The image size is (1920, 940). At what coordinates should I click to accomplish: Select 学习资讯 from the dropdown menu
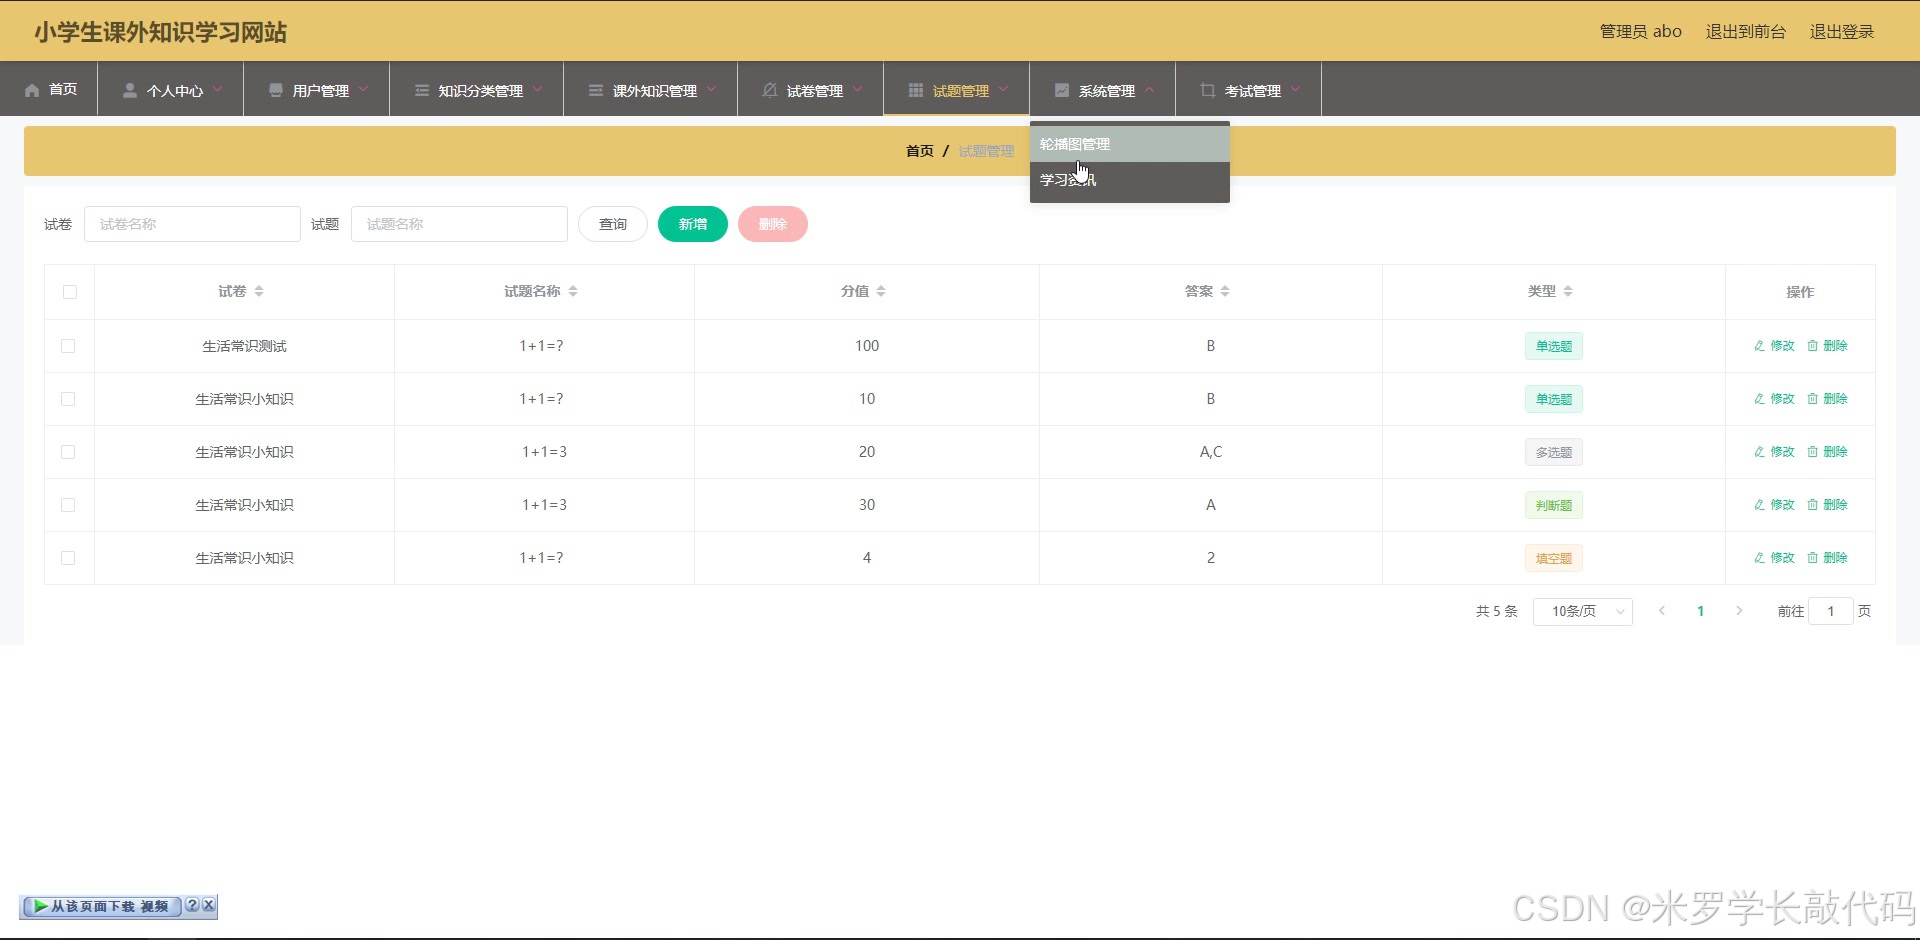1129,180
